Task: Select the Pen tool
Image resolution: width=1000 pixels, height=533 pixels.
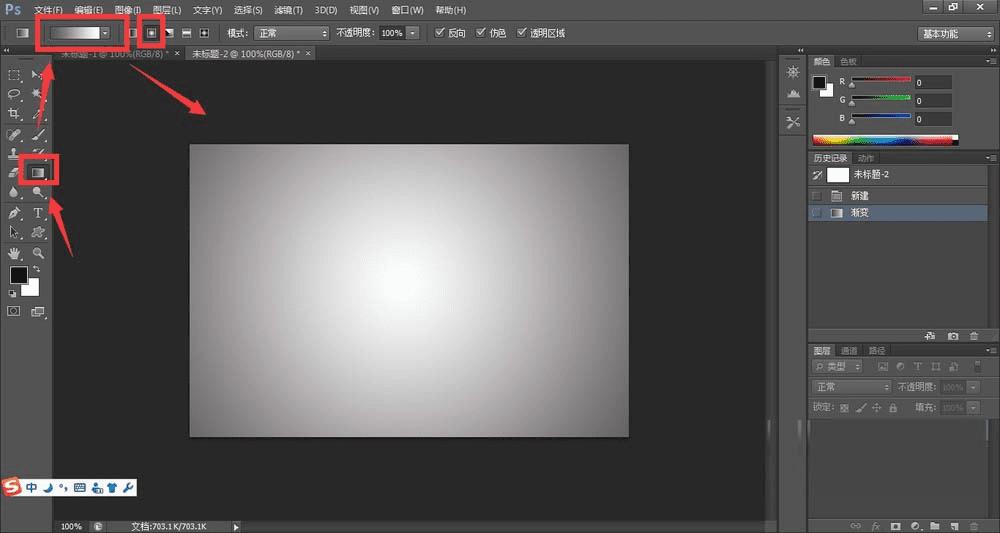Action: (15, 213)
